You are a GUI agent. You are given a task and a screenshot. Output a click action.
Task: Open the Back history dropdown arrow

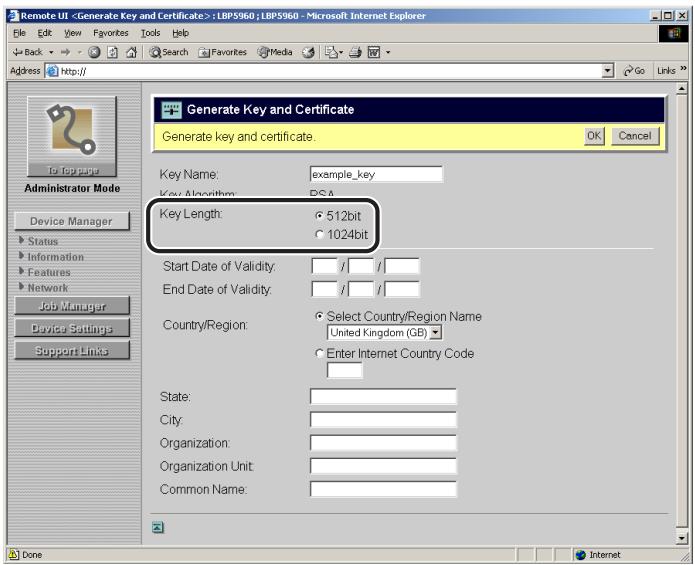click(51, 52)
